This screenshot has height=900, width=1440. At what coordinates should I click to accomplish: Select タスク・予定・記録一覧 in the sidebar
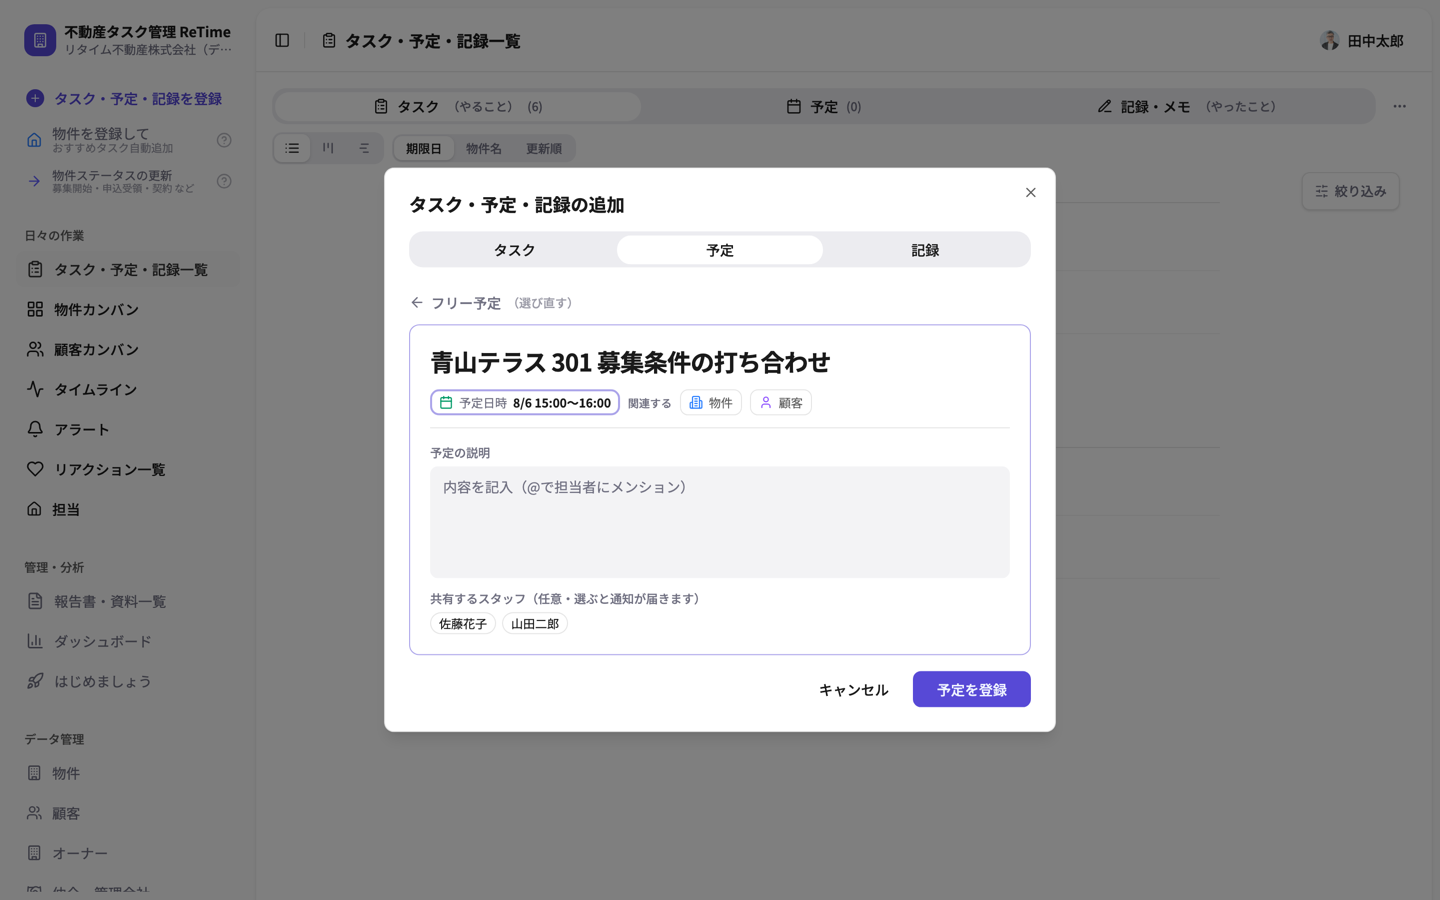[x=128, y=269]
